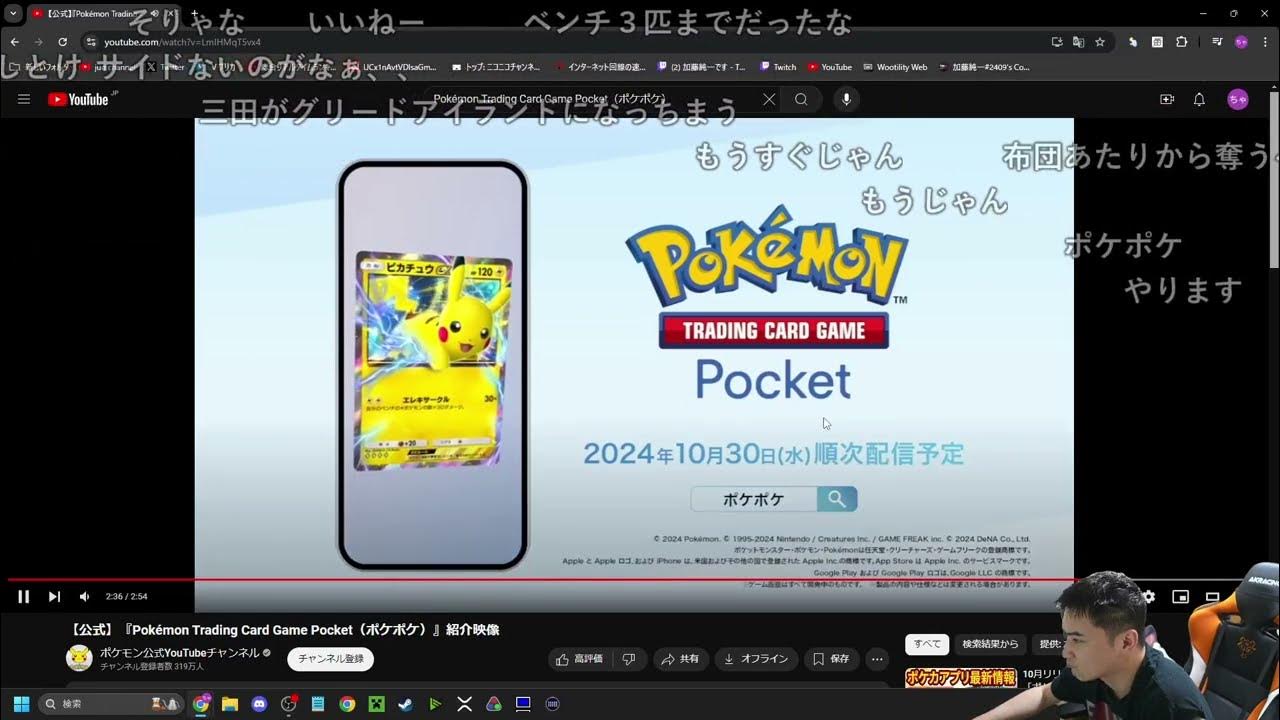Open the Twitch bookmark
Screen dimensions: 1280x720
point(778,67)
